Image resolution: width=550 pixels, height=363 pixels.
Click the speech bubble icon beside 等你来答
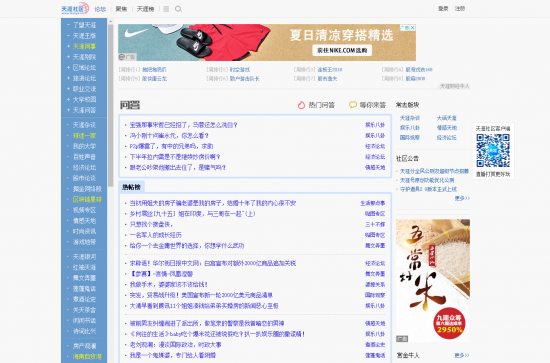[353, 105]
